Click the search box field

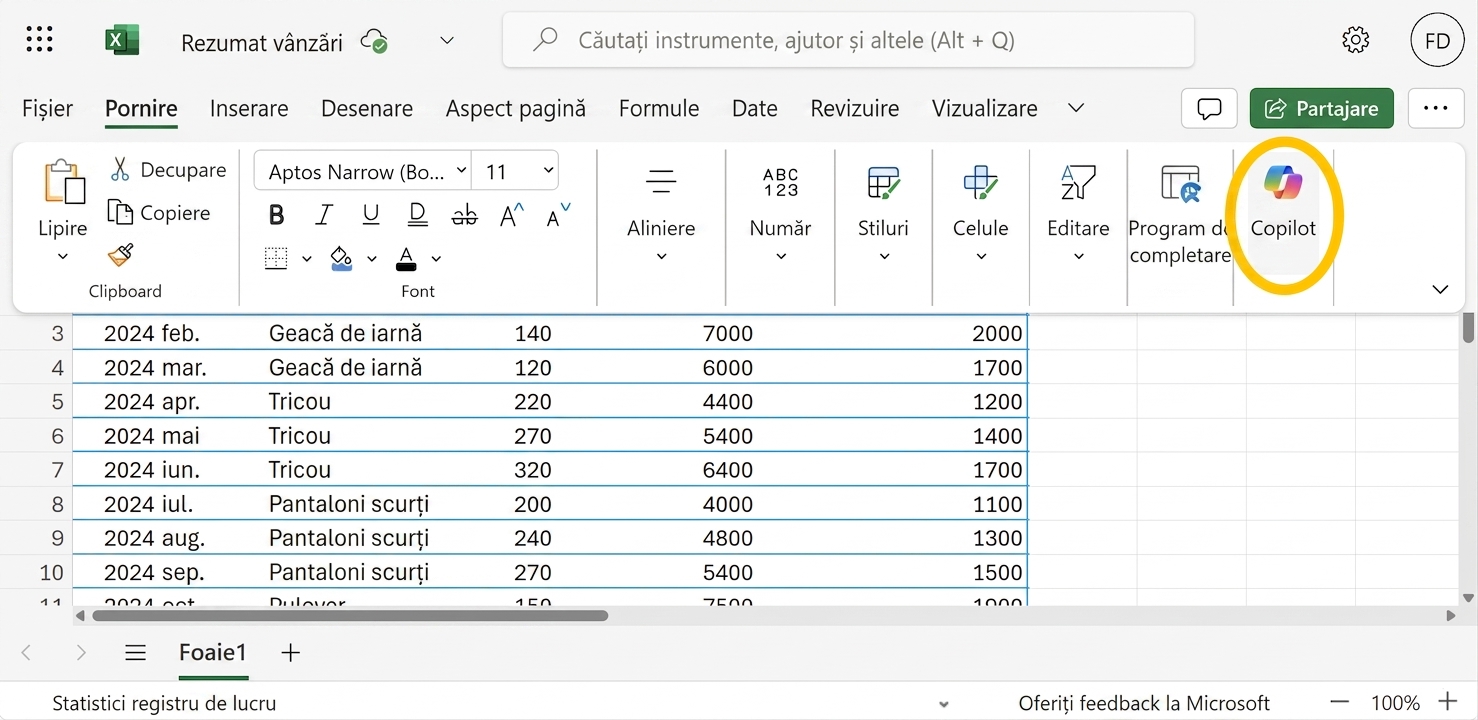[x=848, y=41]
